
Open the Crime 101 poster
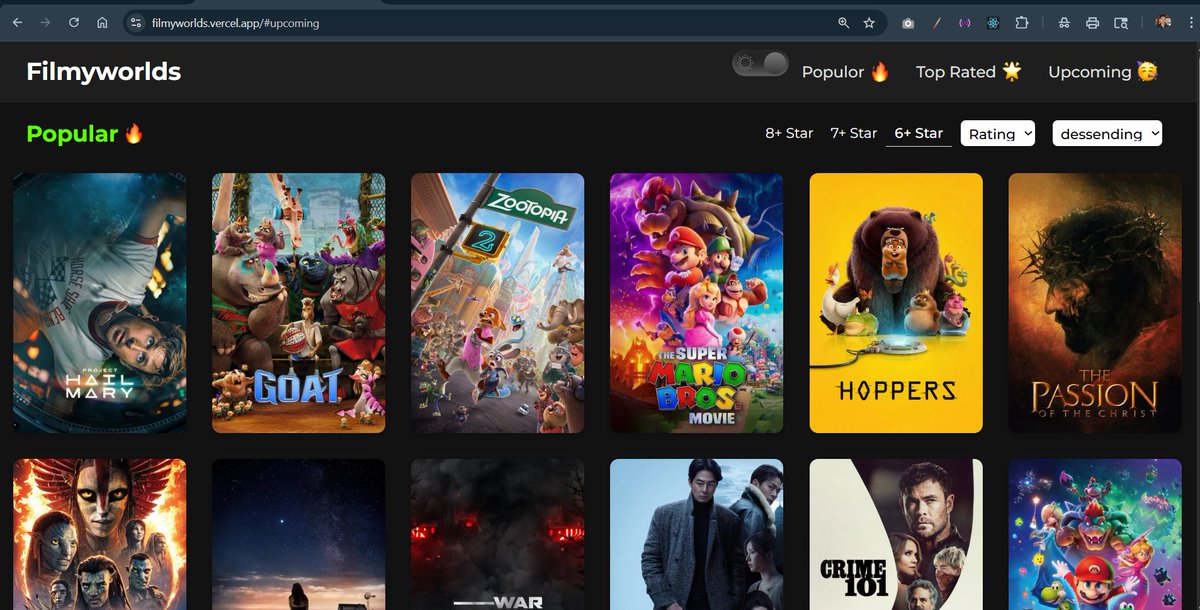896,534
